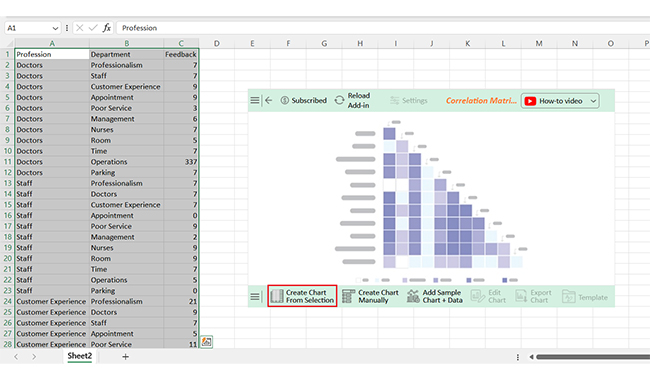Click cell A1 containing Profession
The height and width of the screenshot is (380, 650).
[52, 54]
